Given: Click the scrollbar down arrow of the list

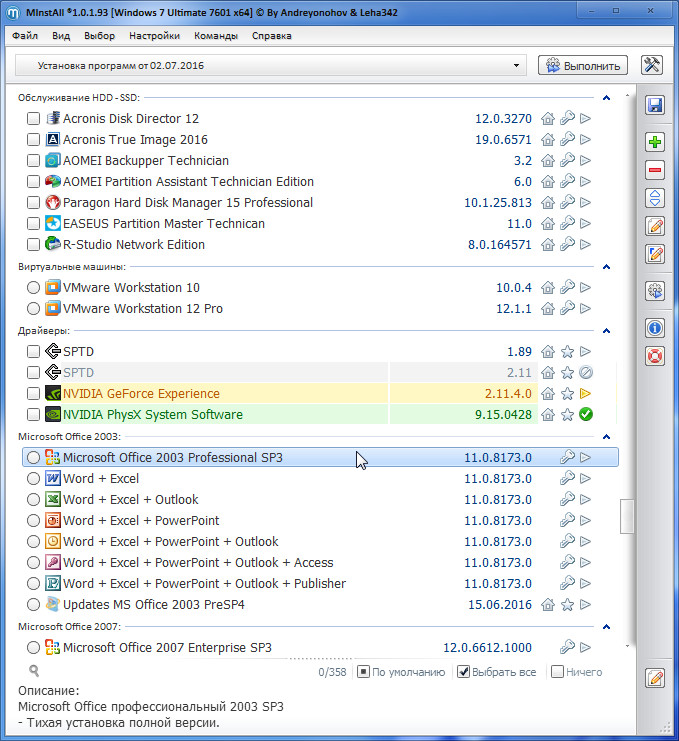Looking at the screenshot, I should 627,646.
